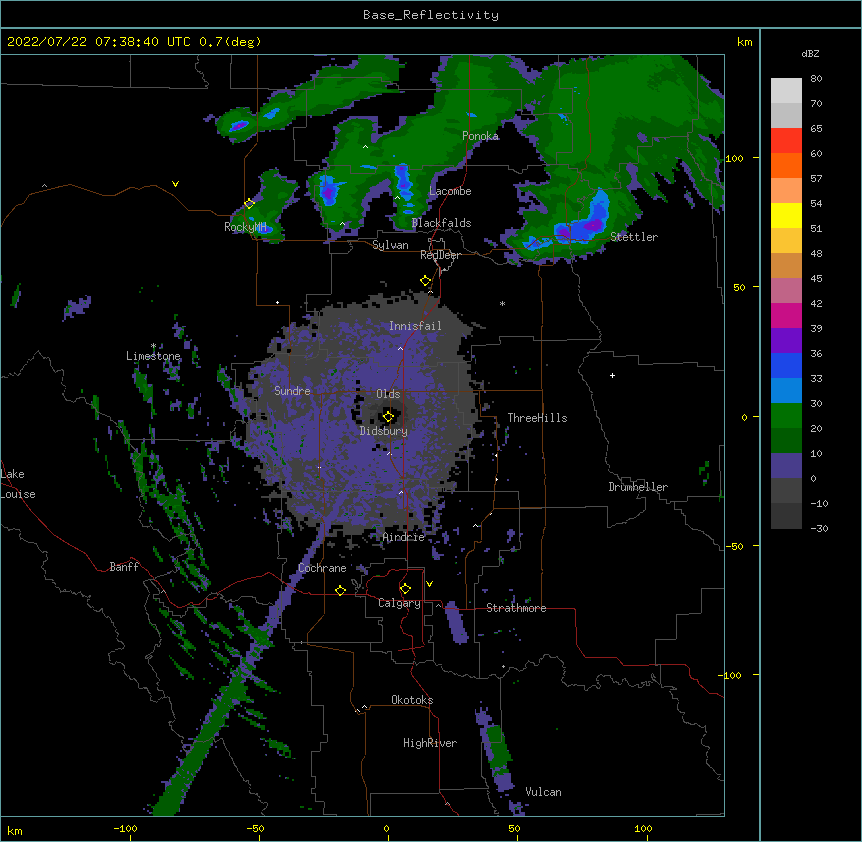Select the Didsbury label
Screen dimensions: 862x842
[x=384, y=431]
